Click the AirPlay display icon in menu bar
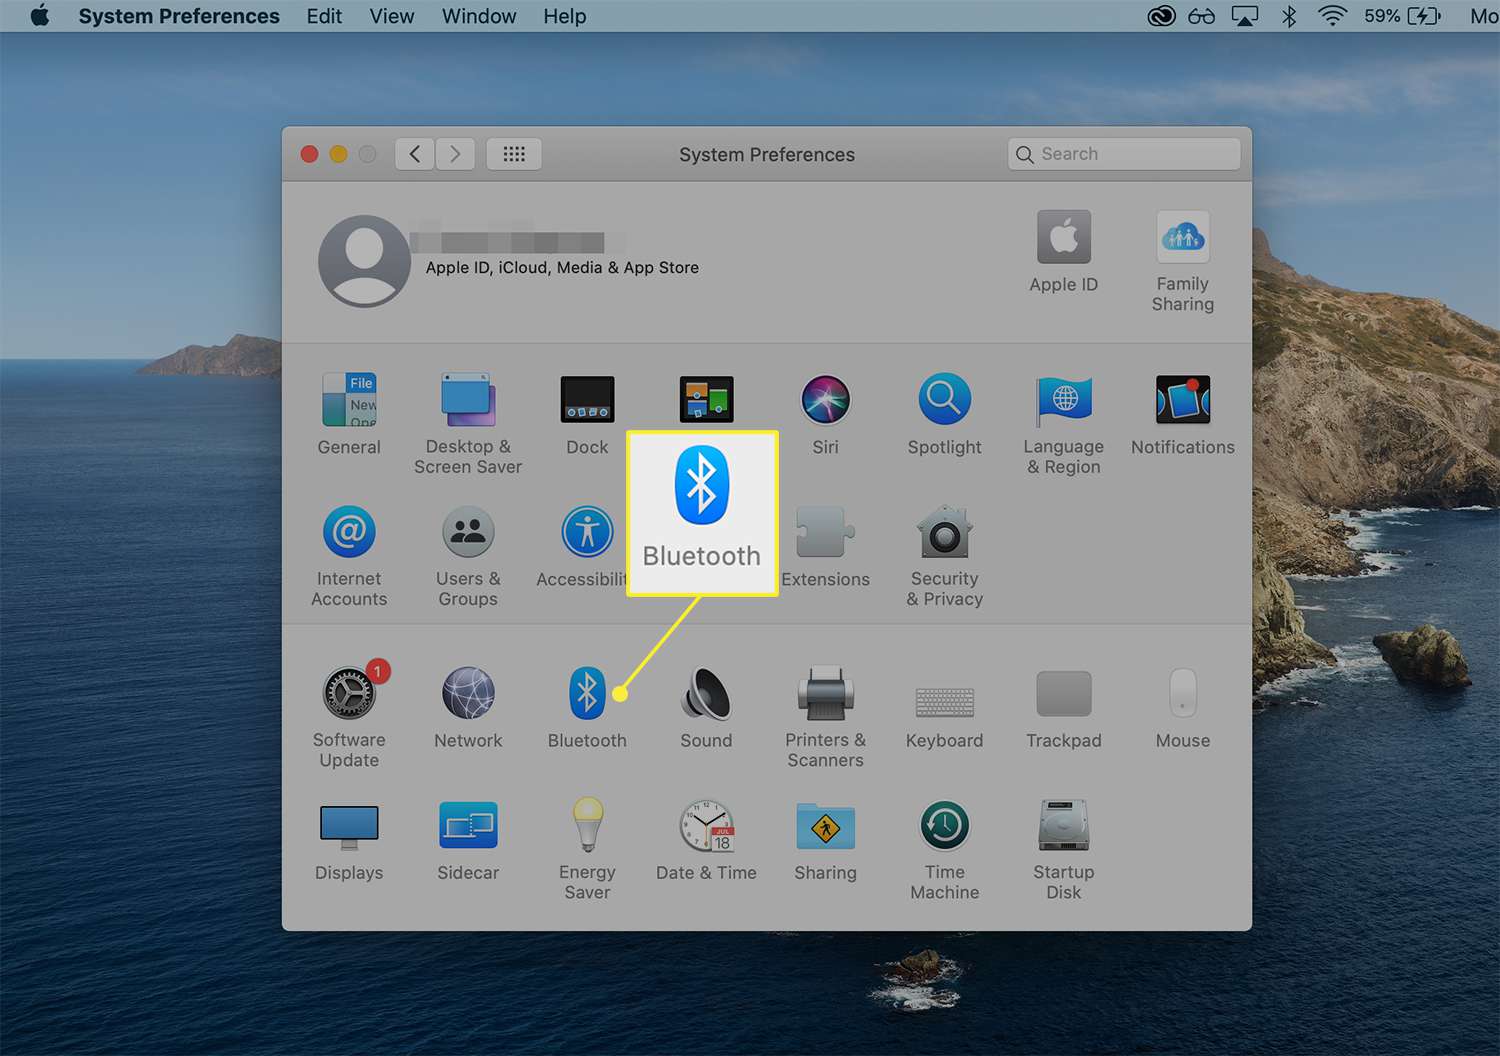This screenshot has width=1500, height=1056. click(1245, 16)
